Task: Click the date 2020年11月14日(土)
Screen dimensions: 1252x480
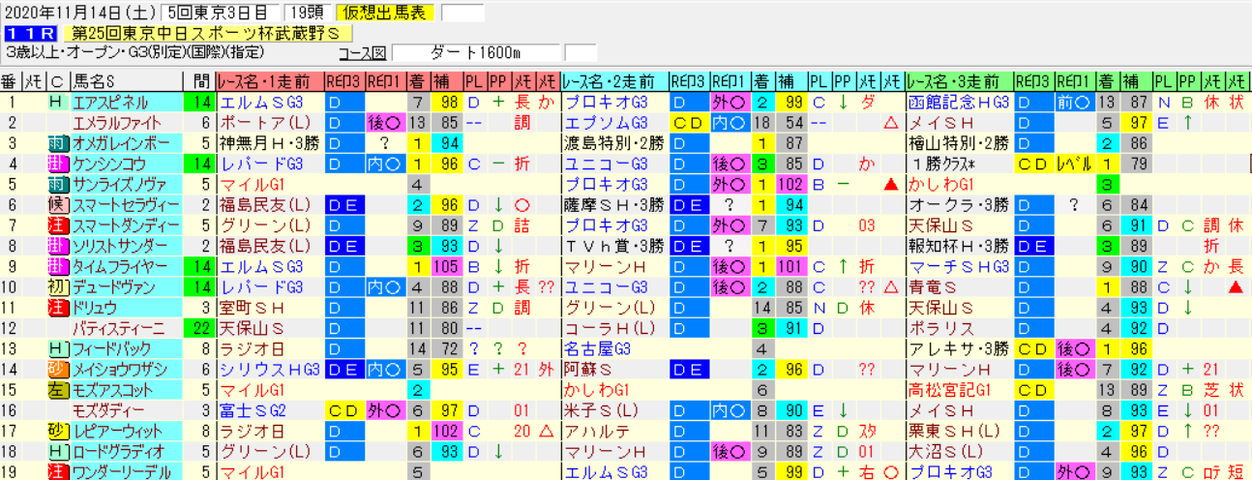Action: pos(81,13)
